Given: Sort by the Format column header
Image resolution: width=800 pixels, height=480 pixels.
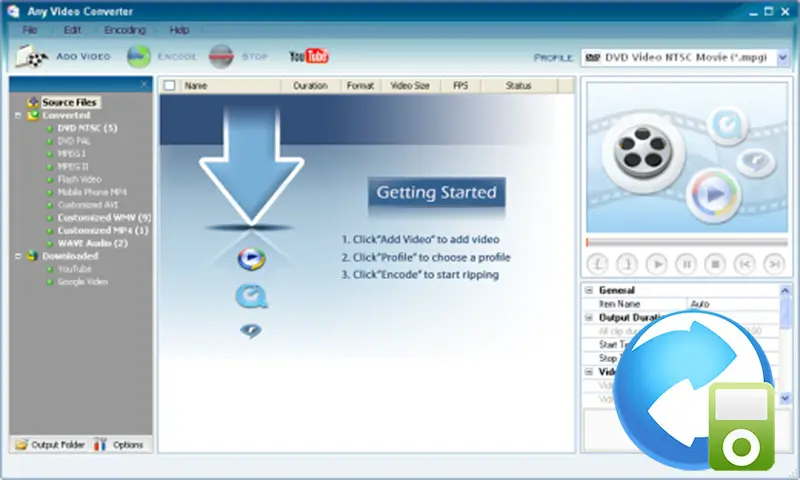Looking at the screenshot, I should tap(360, 86).
